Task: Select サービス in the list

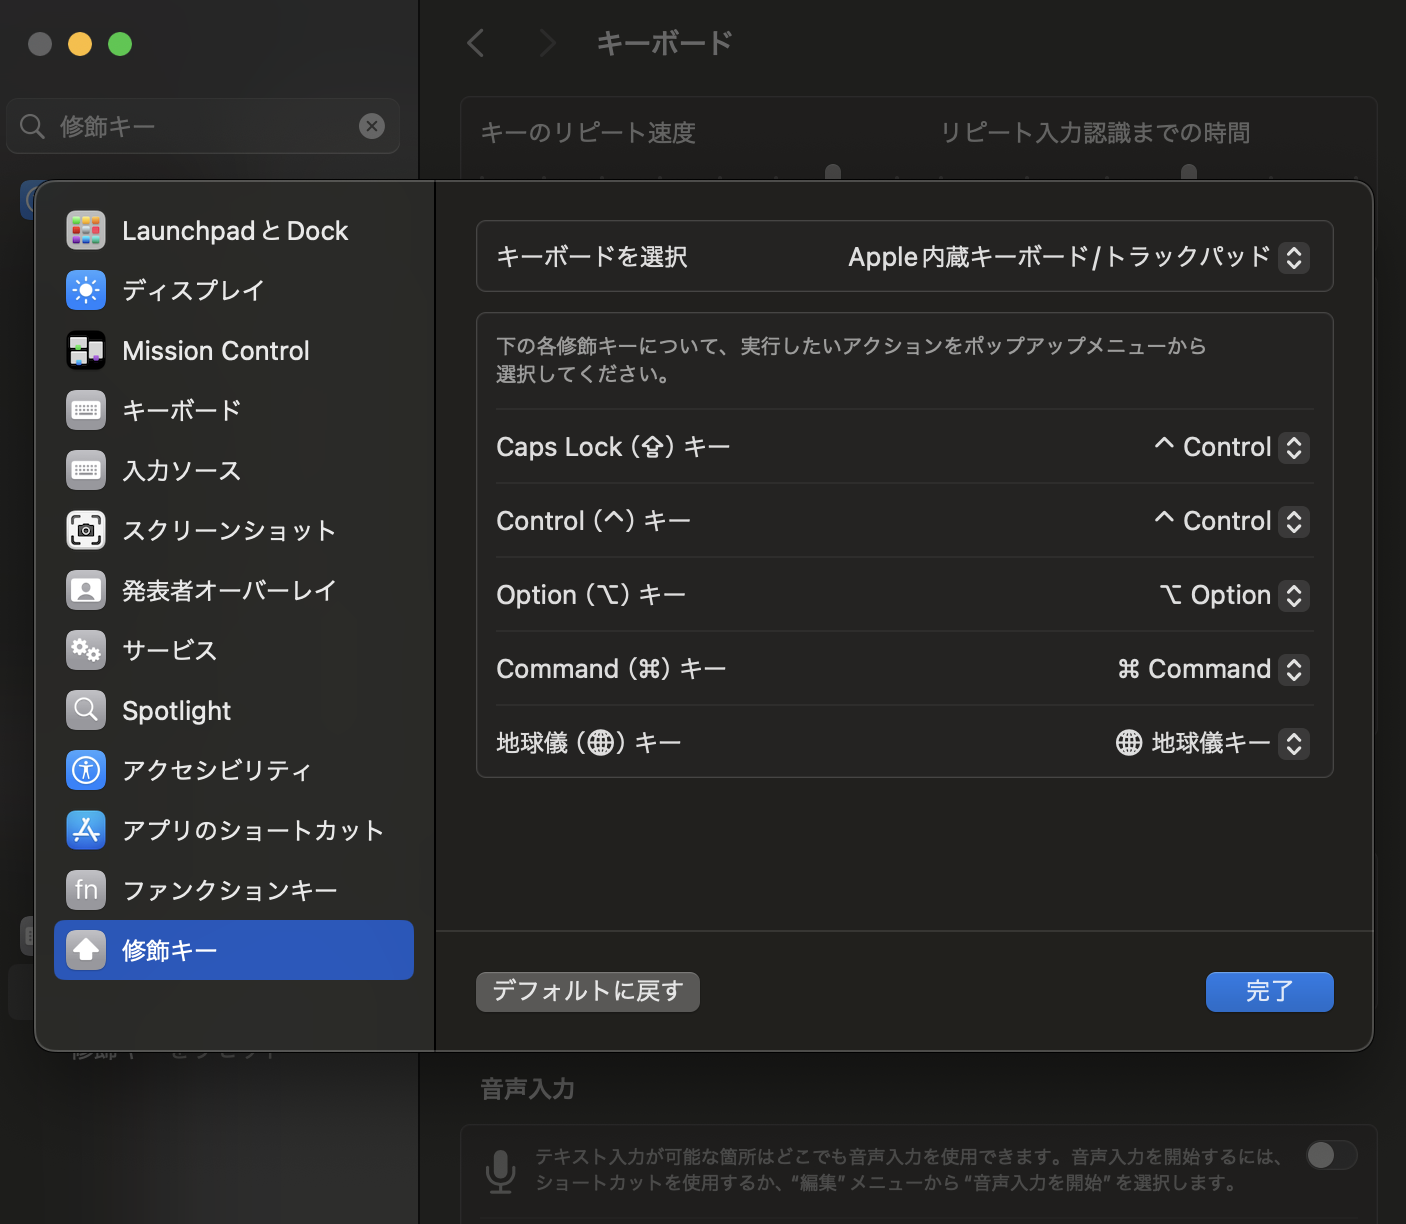Action: point(234,650)
